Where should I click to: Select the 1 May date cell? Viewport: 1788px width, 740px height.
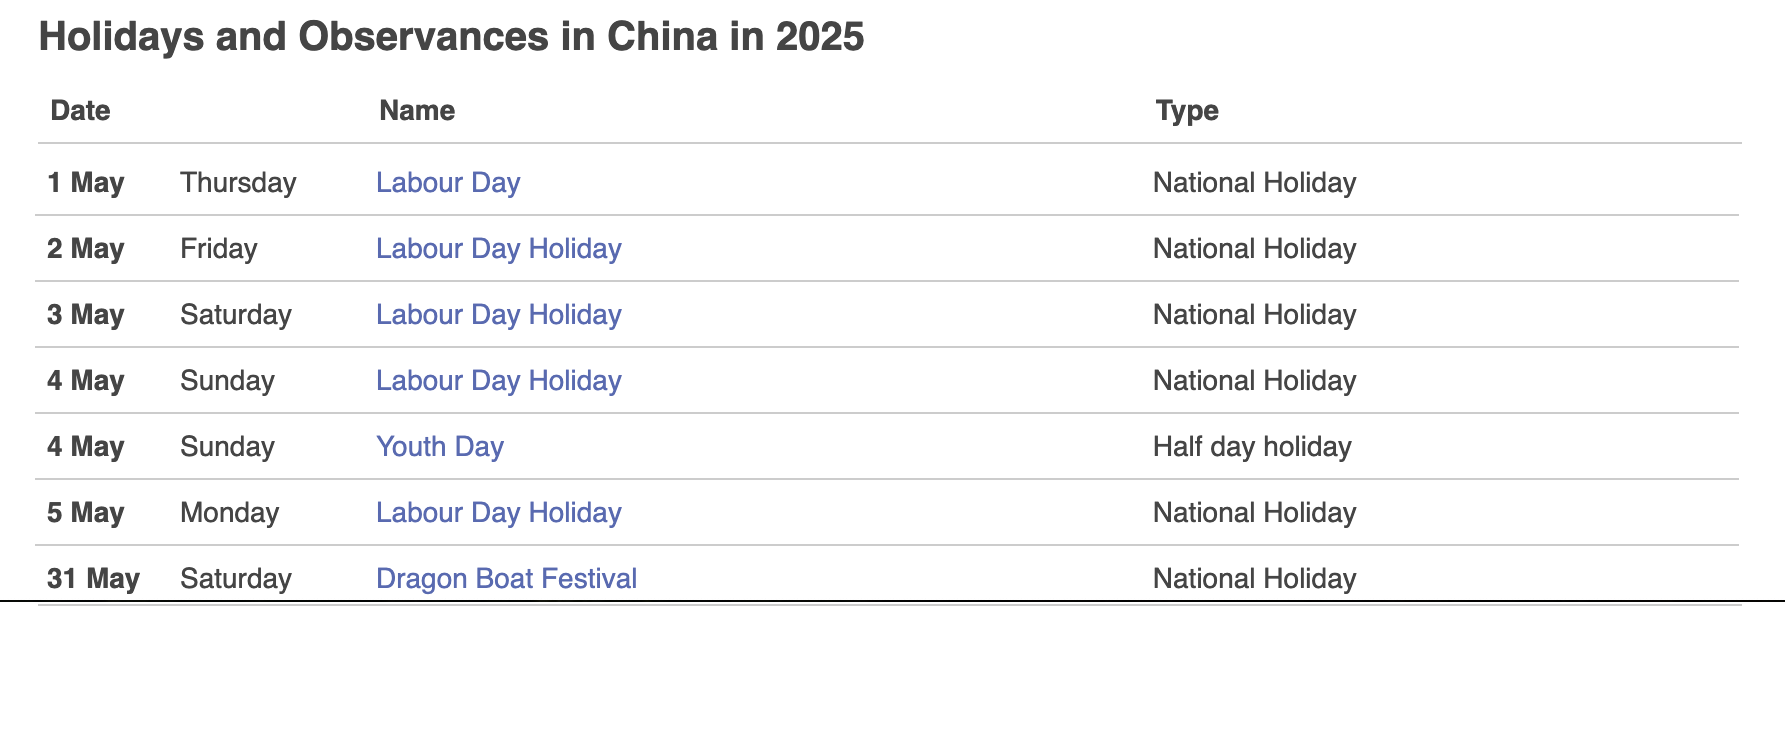coord(86,182)
